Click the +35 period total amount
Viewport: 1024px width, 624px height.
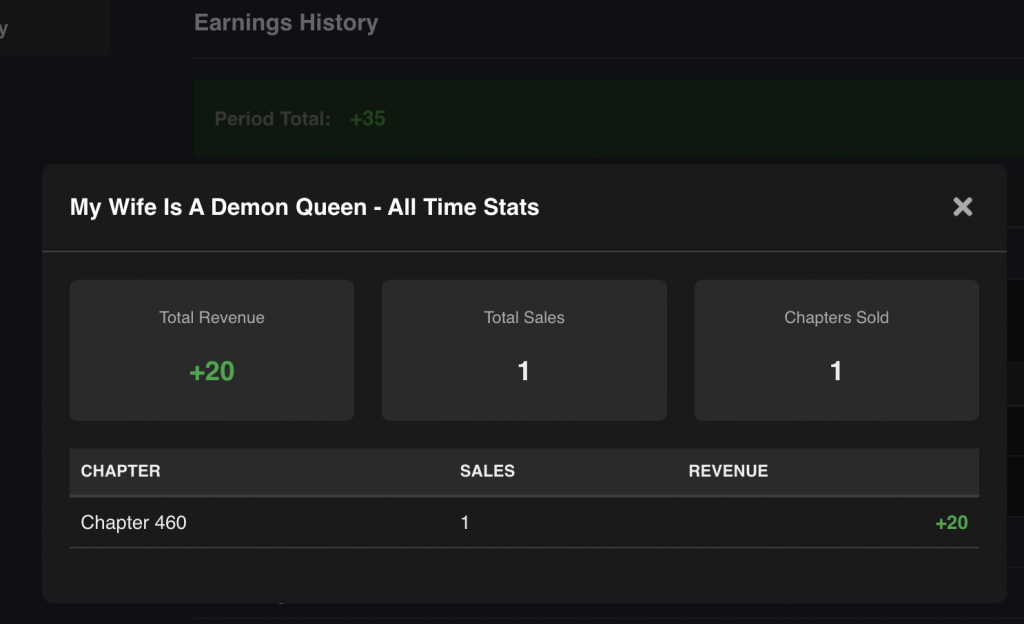[x=367, y=119]
